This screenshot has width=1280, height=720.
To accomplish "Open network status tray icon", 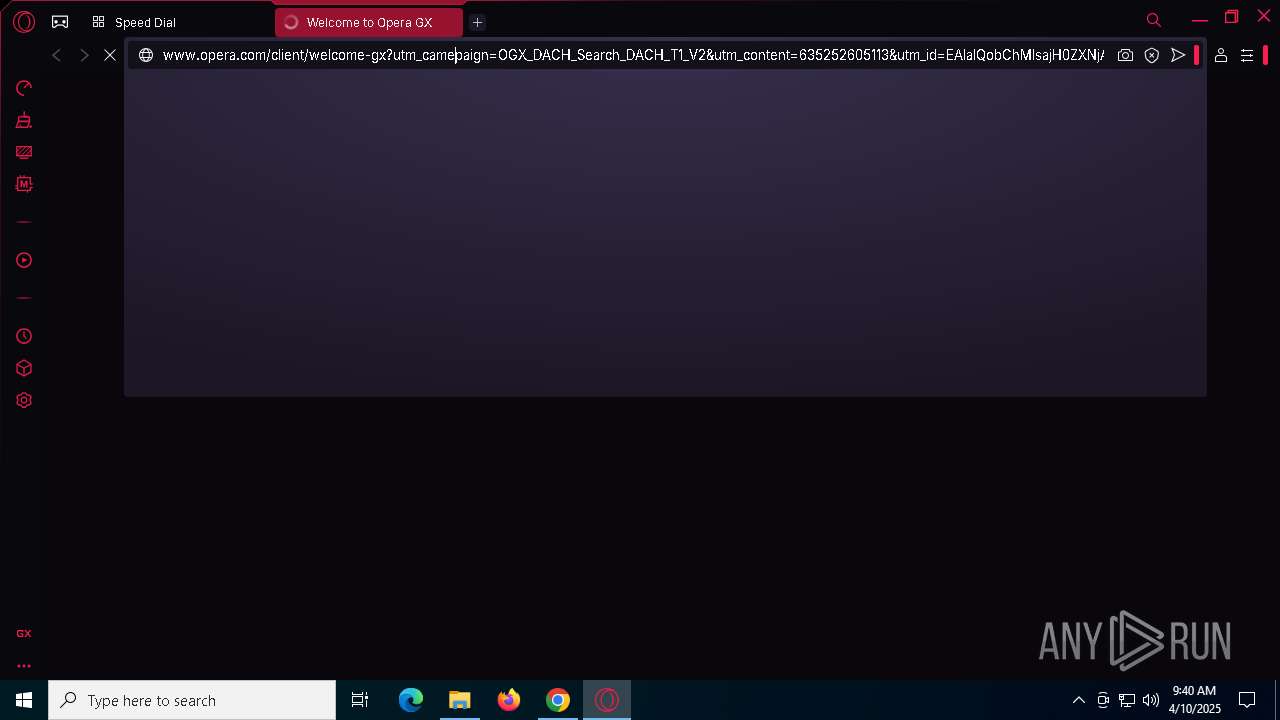I will point(1127,700).
